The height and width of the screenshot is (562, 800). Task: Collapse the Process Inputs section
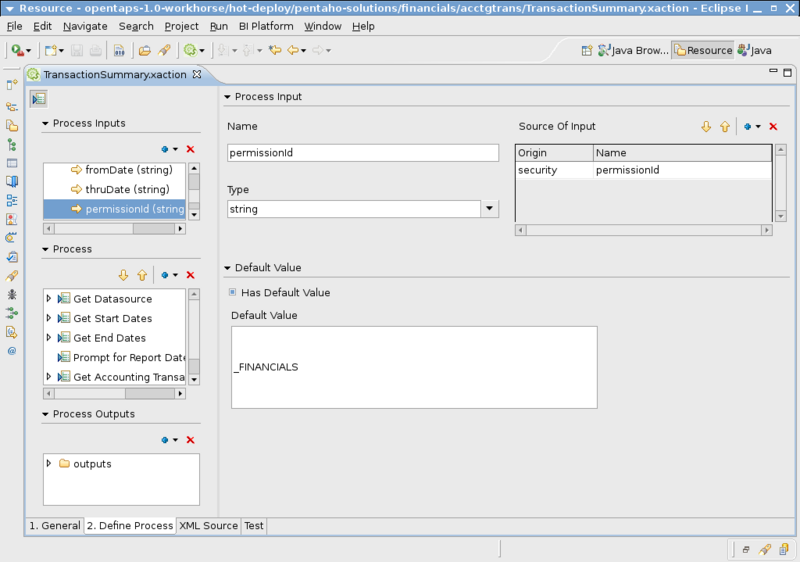click(x=45, y=123)
